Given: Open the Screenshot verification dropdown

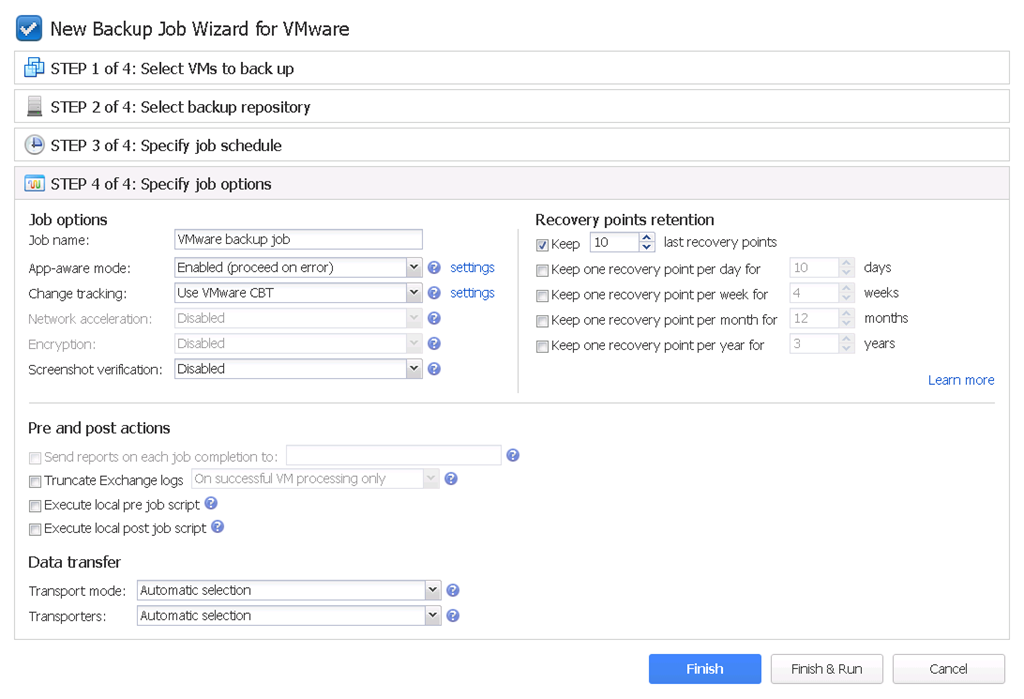Looking at the screenshot, I should point(414,369).
